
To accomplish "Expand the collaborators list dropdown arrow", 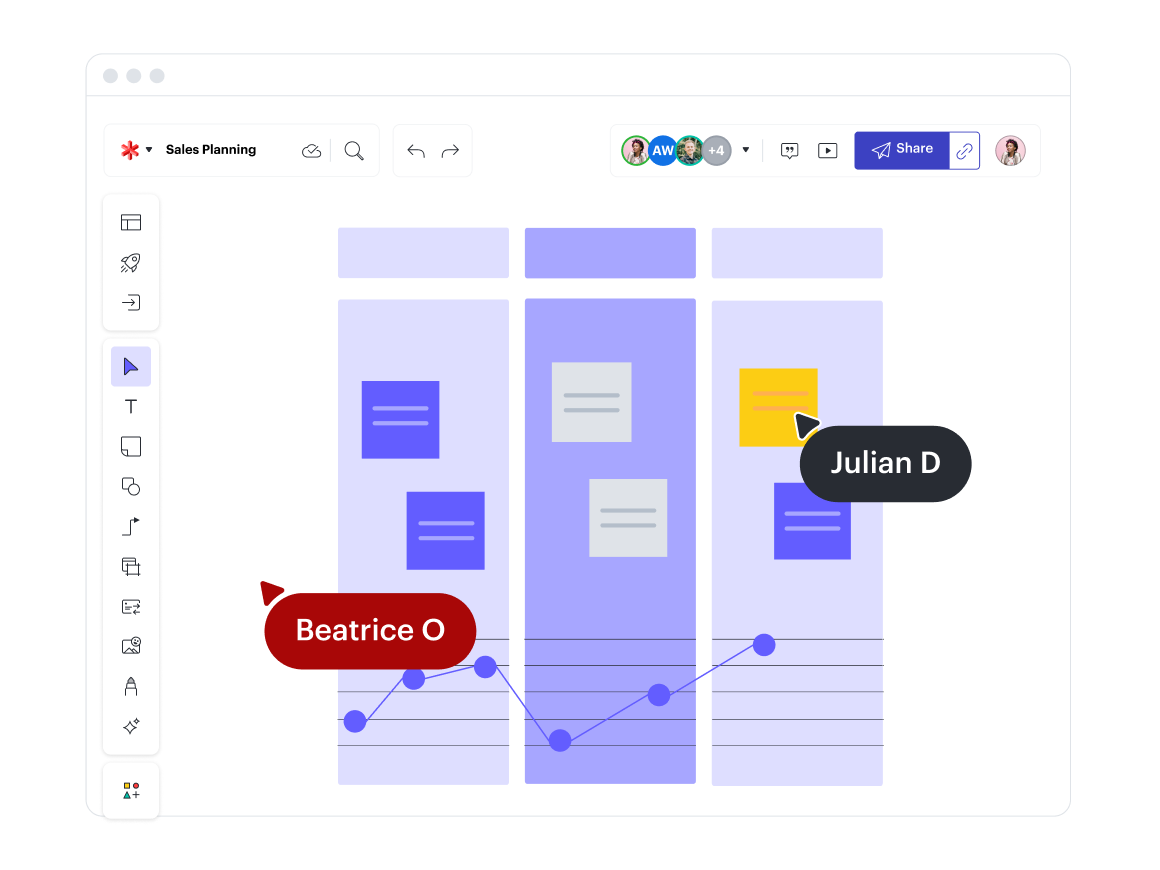I will click(x=745, y=150).
